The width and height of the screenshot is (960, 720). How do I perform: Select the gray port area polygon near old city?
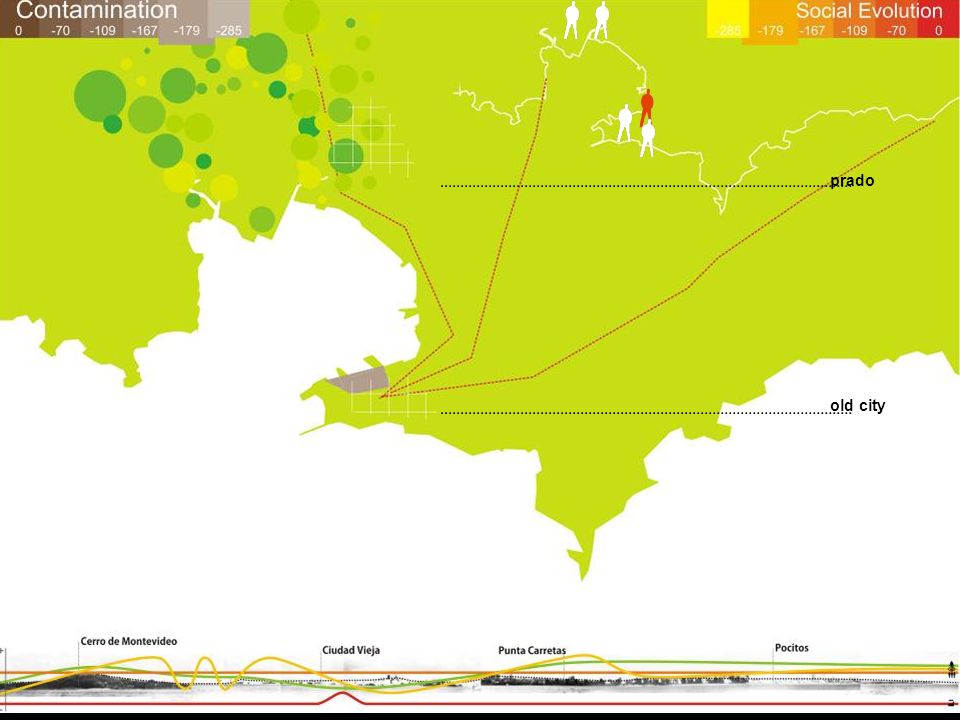(359, 380)
